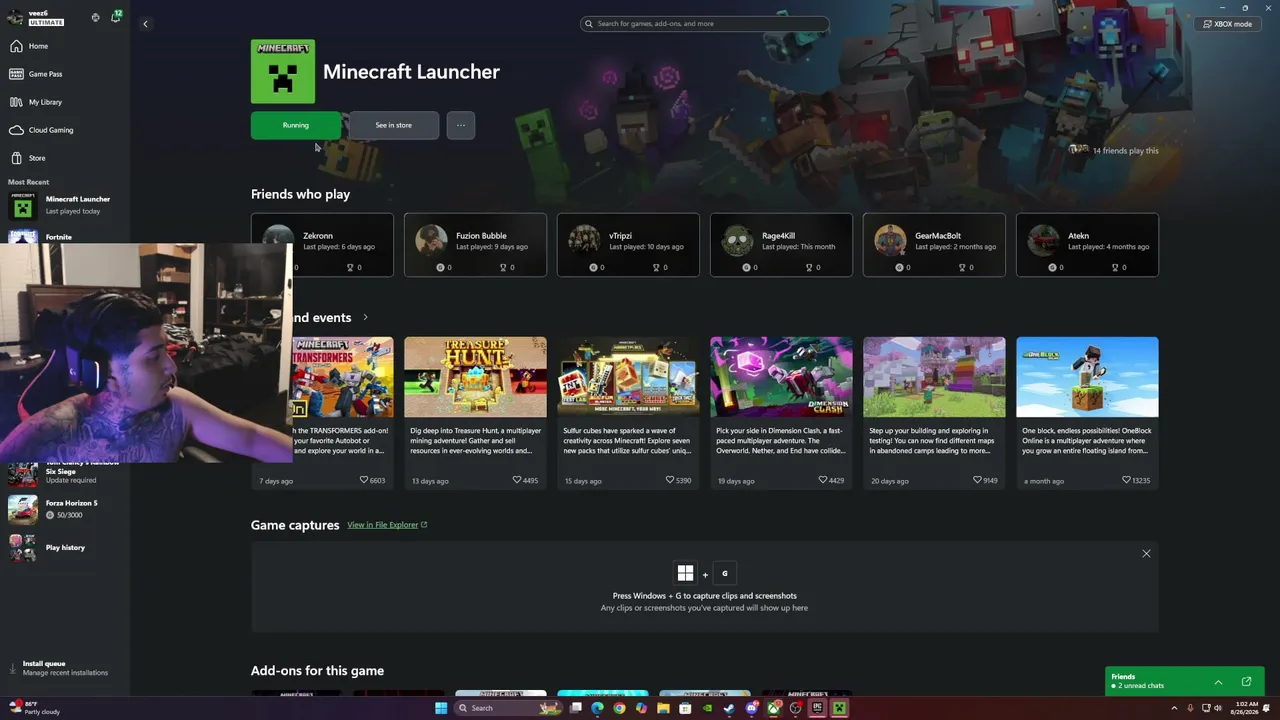This screenshot has width=1280, height=720.
Task: Open Microsoft Store from the taskbar
Action: click(x=685, y=709)
